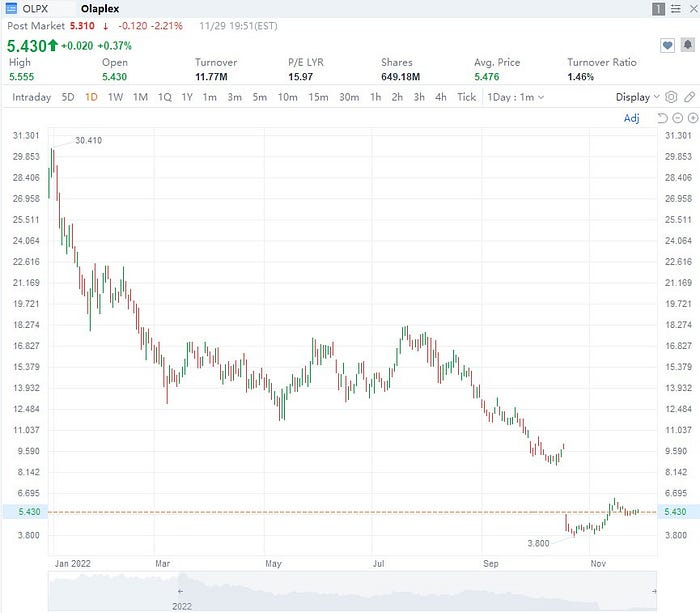
Task: Select the 1Y yearly chart tab
Action: [x=187, y=97]
